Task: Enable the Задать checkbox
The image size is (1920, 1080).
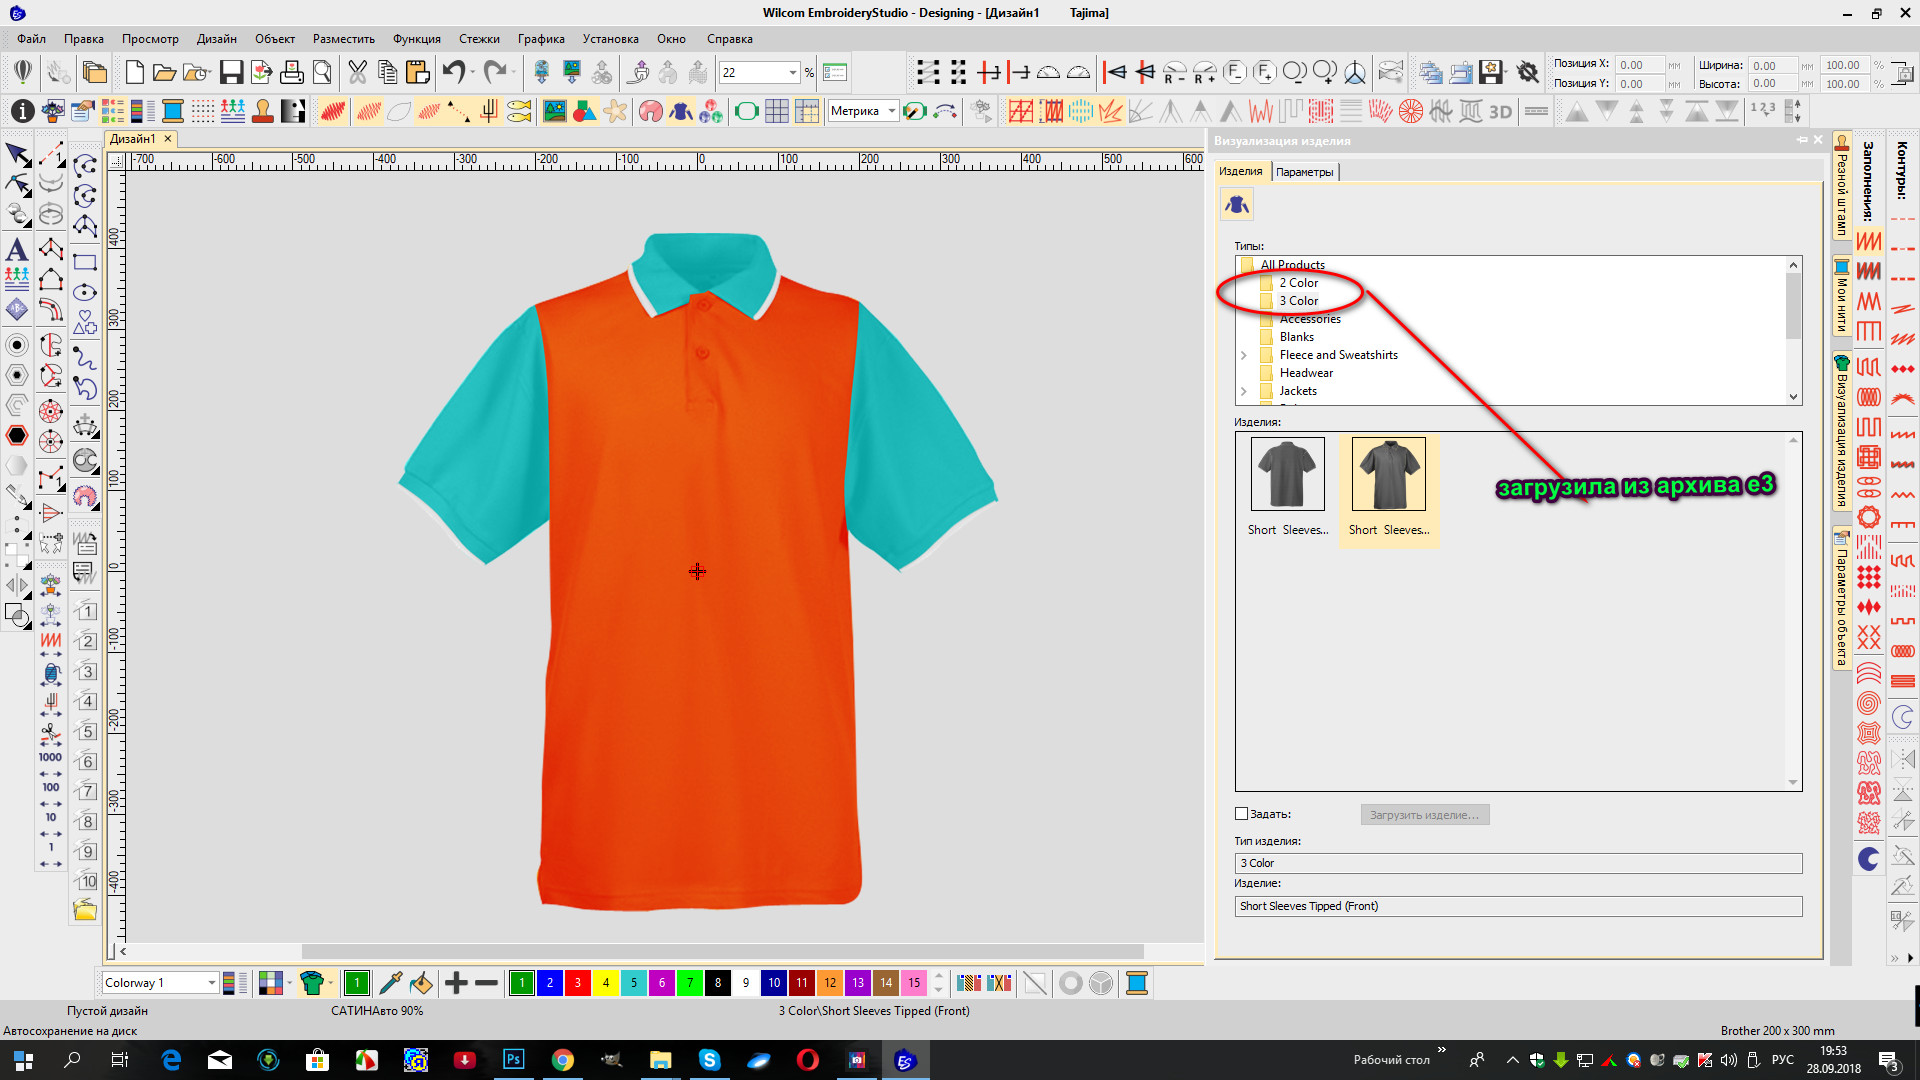Action: (1242, 814)
